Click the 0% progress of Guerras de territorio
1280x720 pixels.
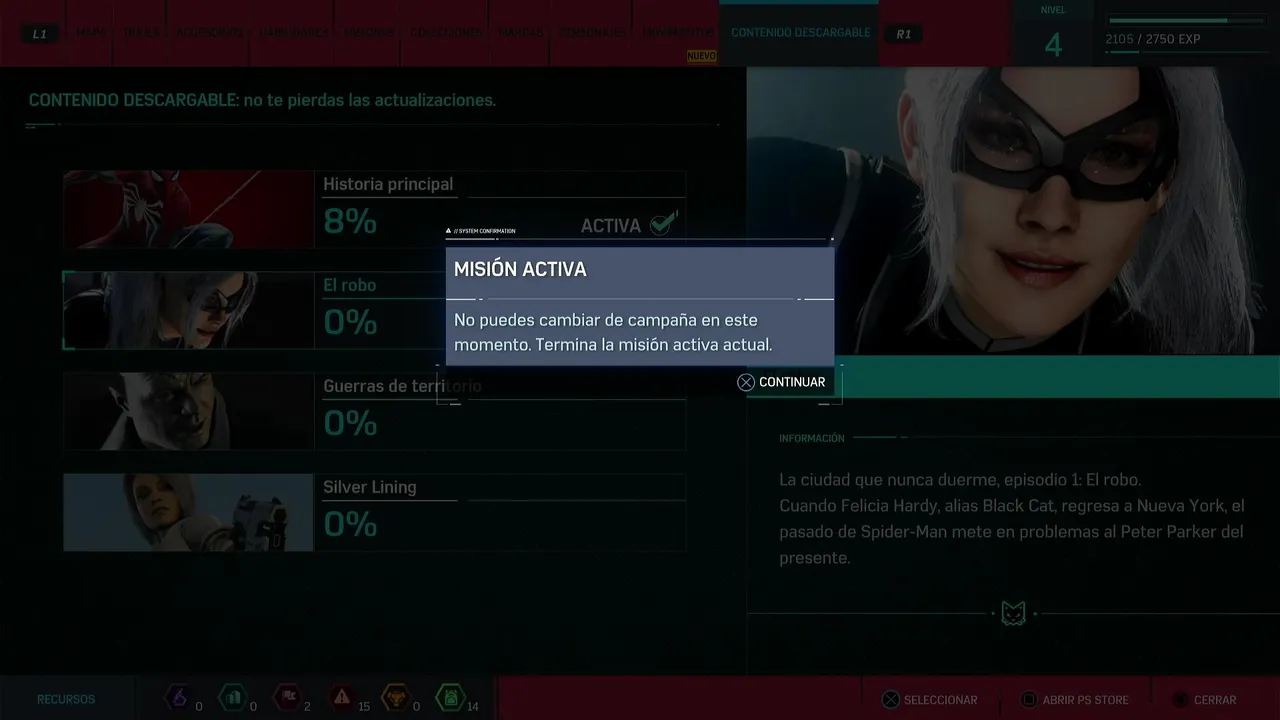pos(350,423)
